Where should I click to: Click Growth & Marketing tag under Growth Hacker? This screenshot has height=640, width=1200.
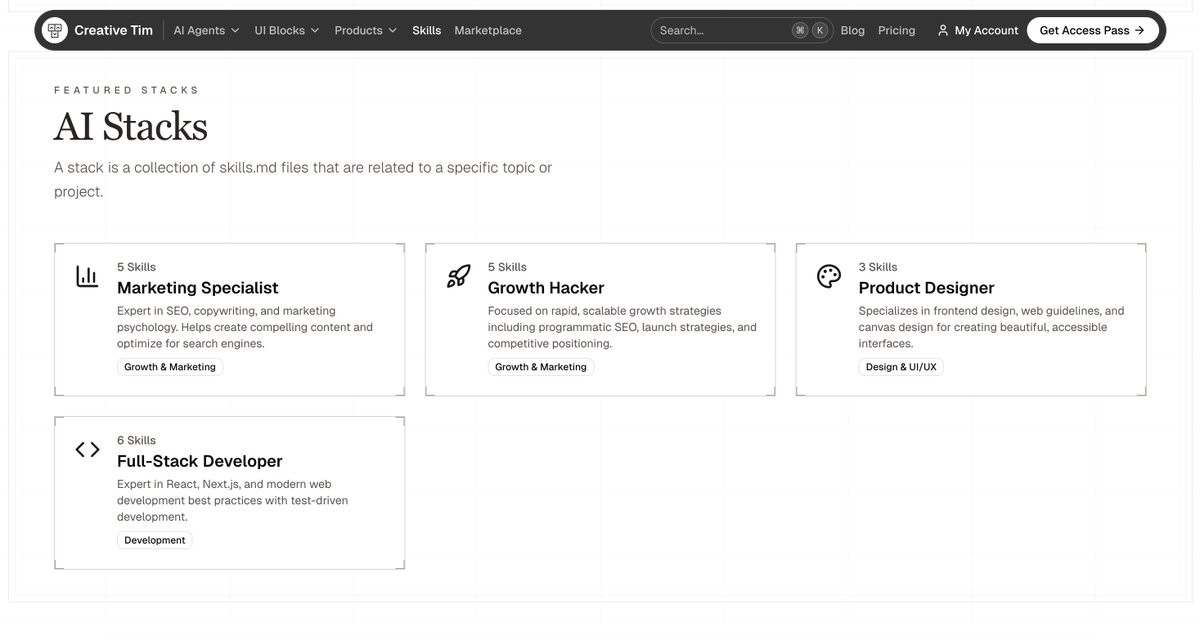pyautogui.click(x=541, y=367)
